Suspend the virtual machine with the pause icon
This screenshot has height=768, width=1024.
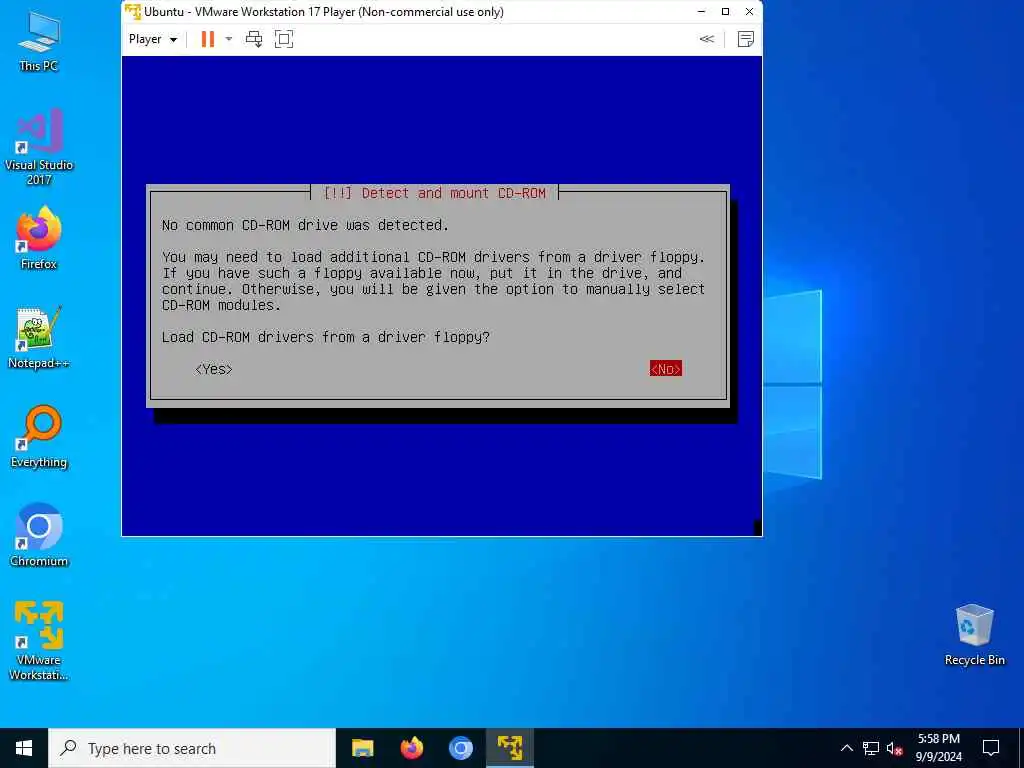[208, 39]
